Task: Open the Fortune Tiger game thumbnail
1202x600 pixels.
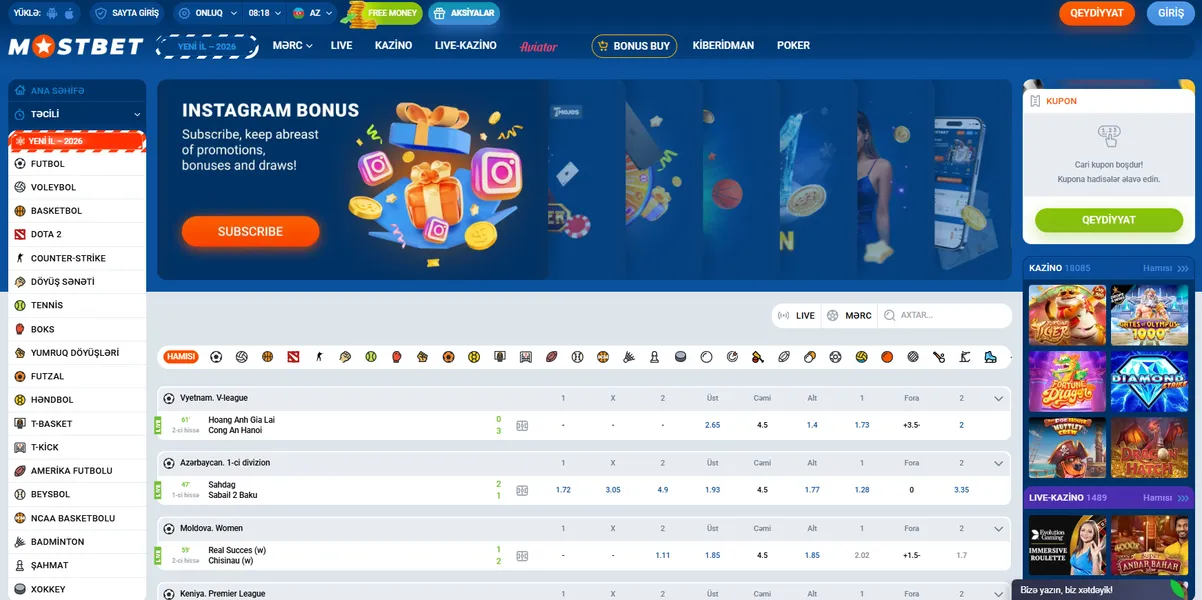Action: pyautogui.click(x=1066, y=314)
